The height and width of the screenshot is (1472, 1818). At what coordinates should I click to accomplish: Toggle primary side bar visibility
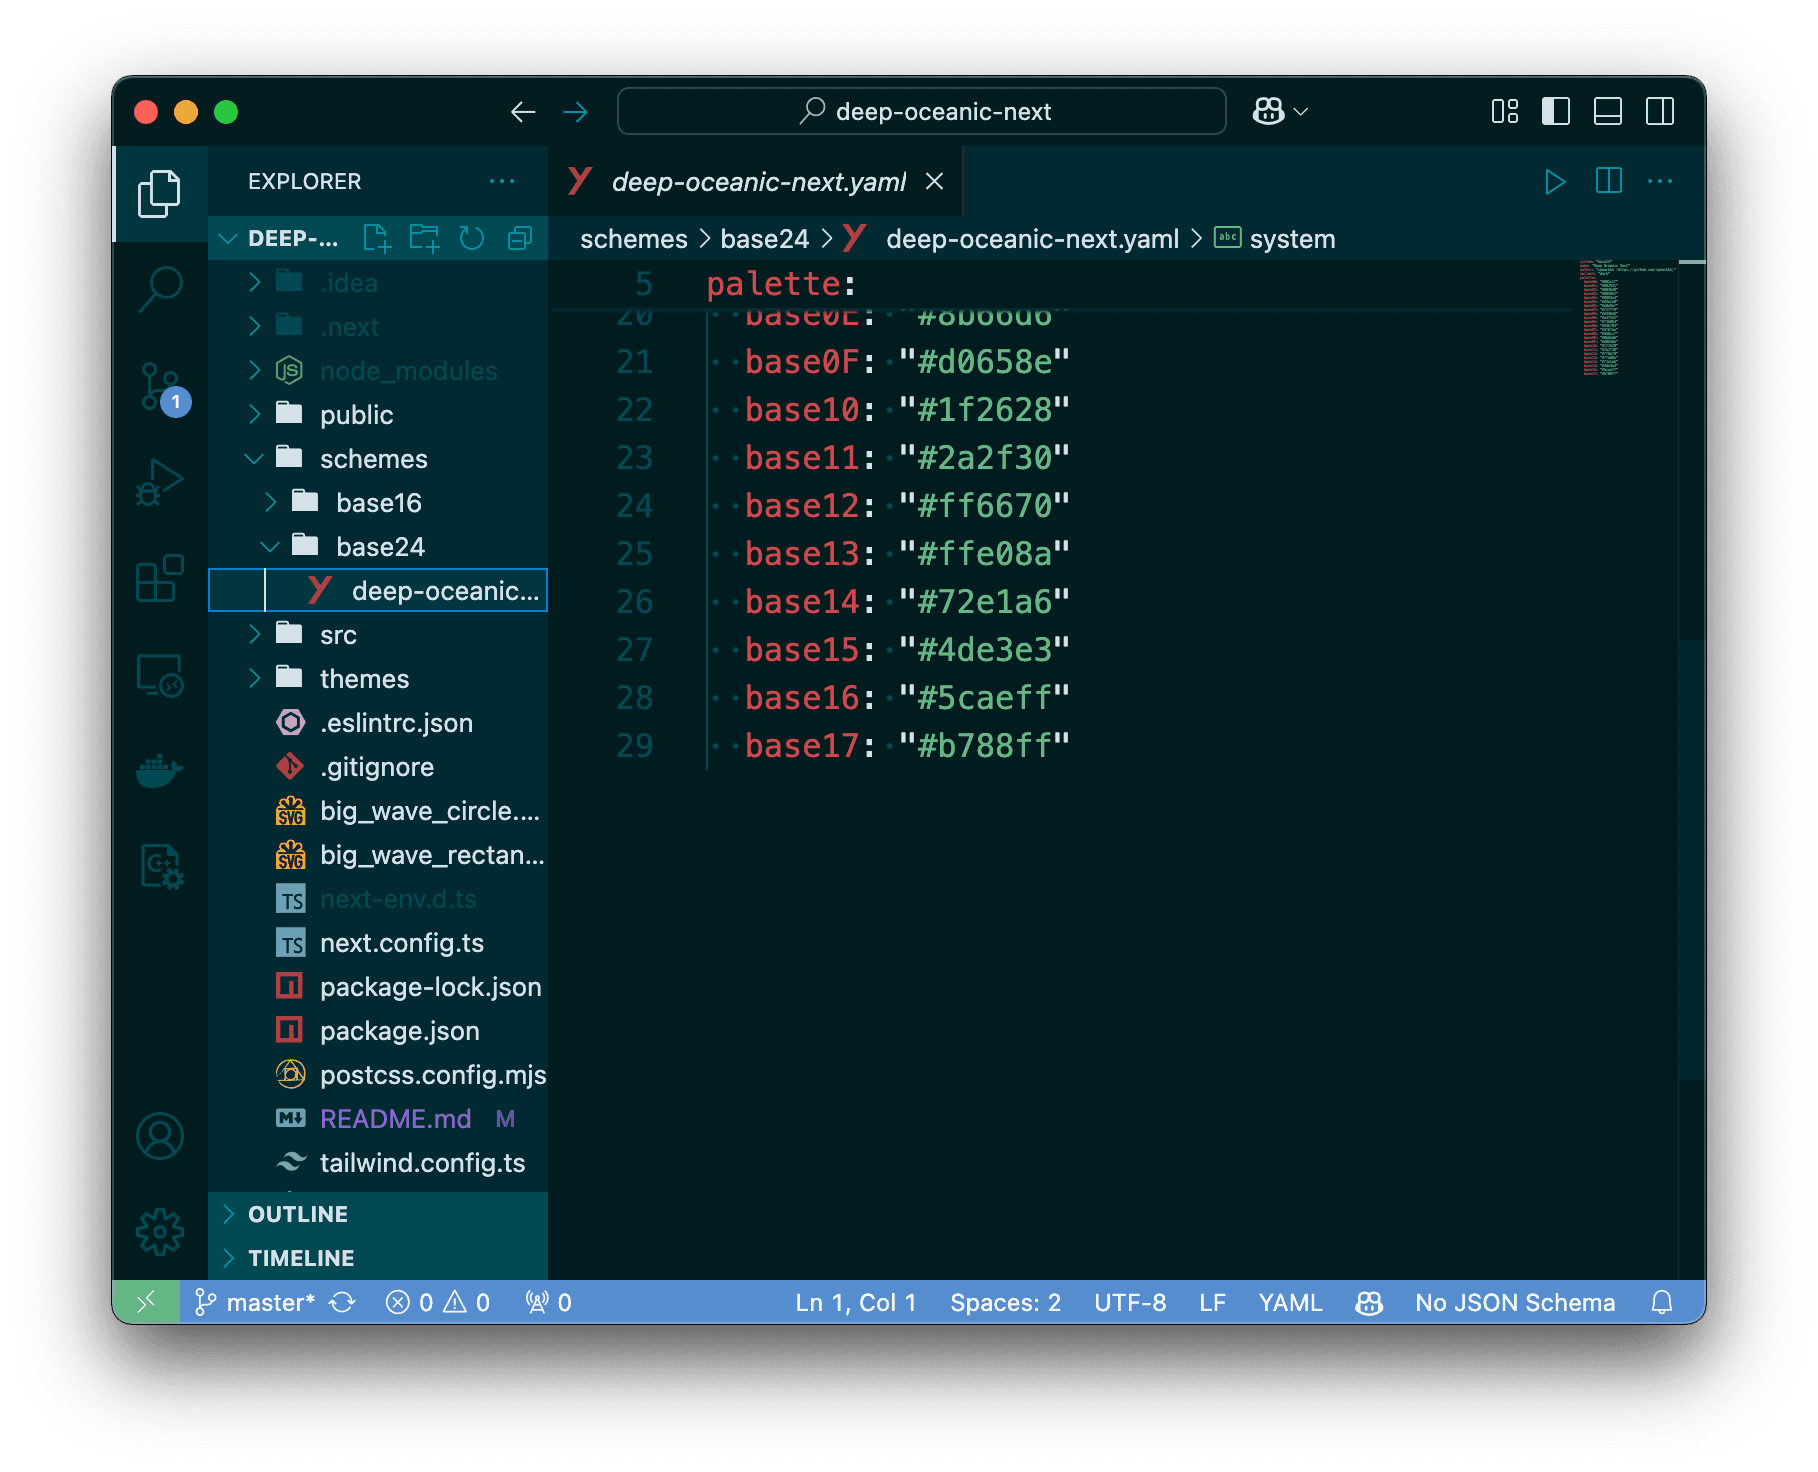[1555, 111]
